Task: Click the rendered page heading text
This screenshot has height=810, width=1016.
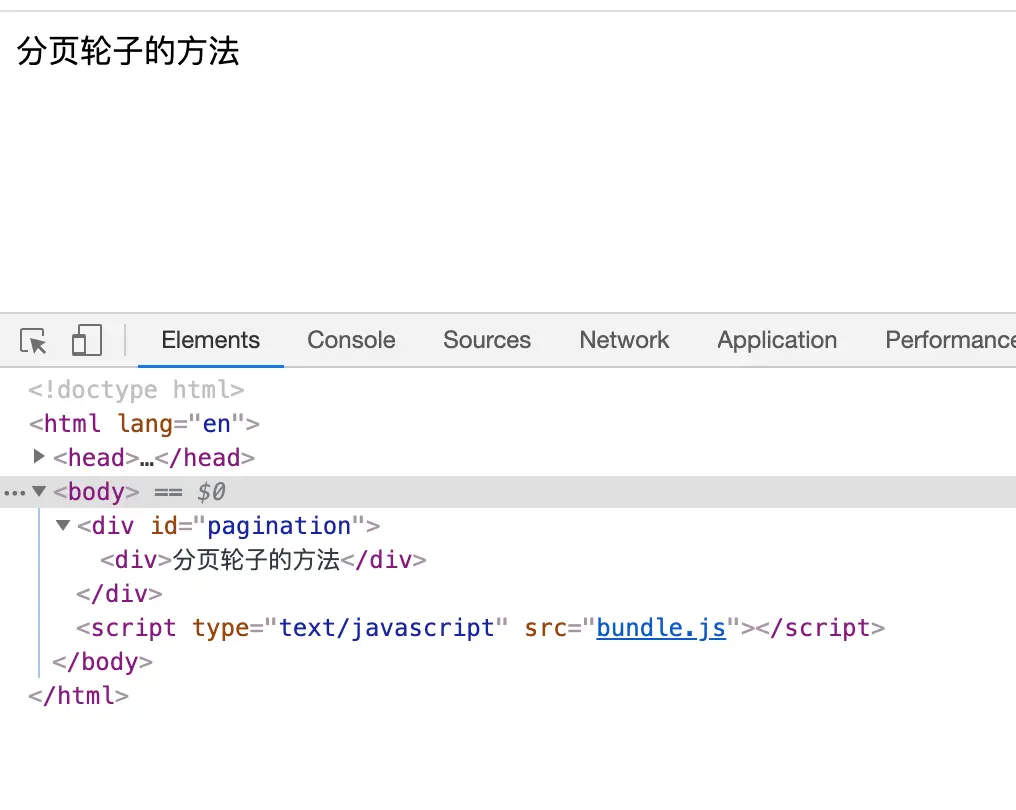Action: coord(128,51)
